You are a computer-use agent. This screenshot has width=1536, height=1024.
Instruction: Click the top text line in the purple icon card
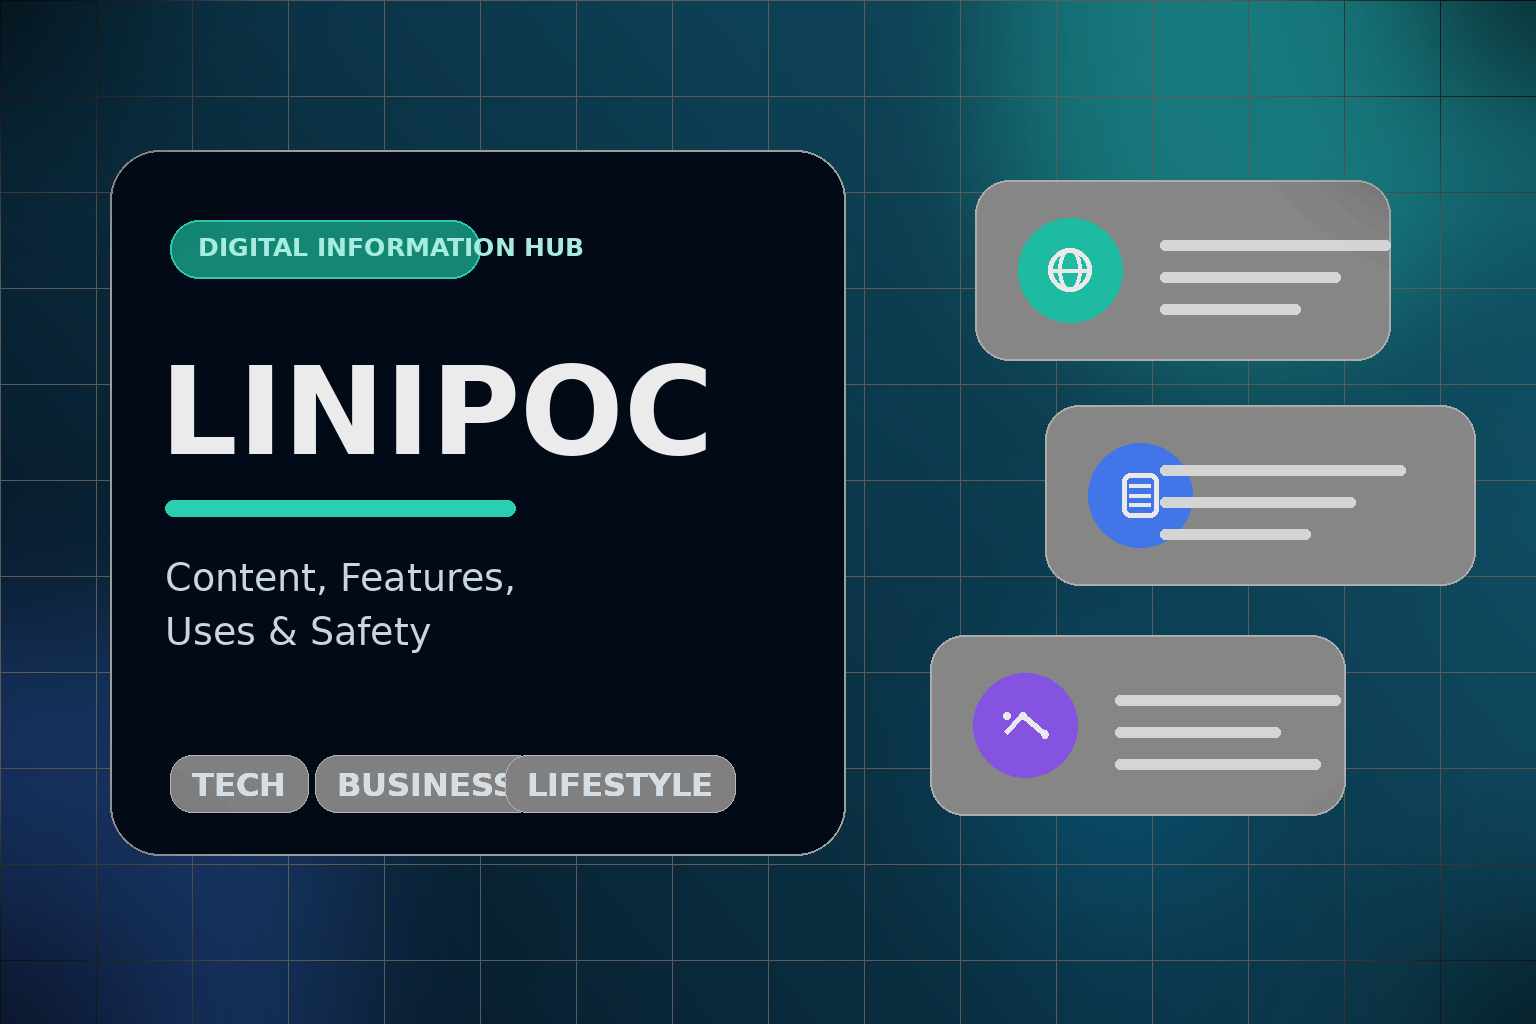(1228, 701)
